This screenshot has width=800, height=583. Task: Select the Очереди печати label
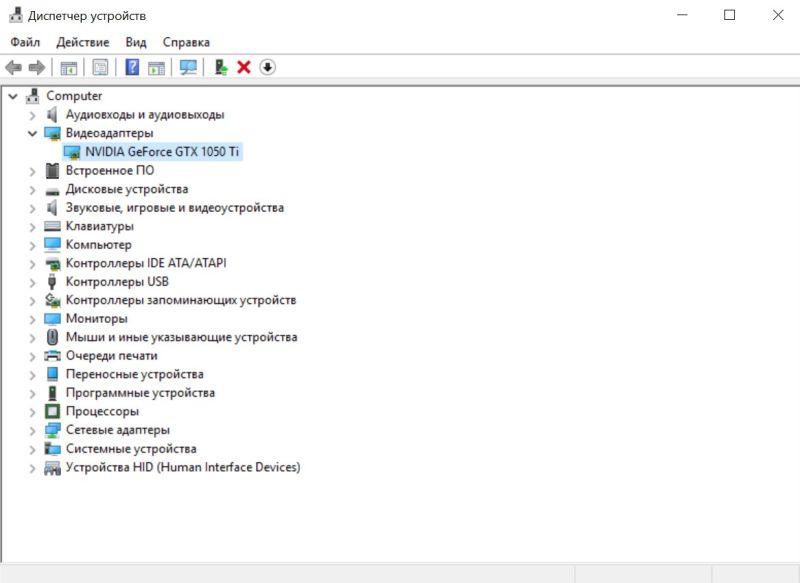[111, 356]
